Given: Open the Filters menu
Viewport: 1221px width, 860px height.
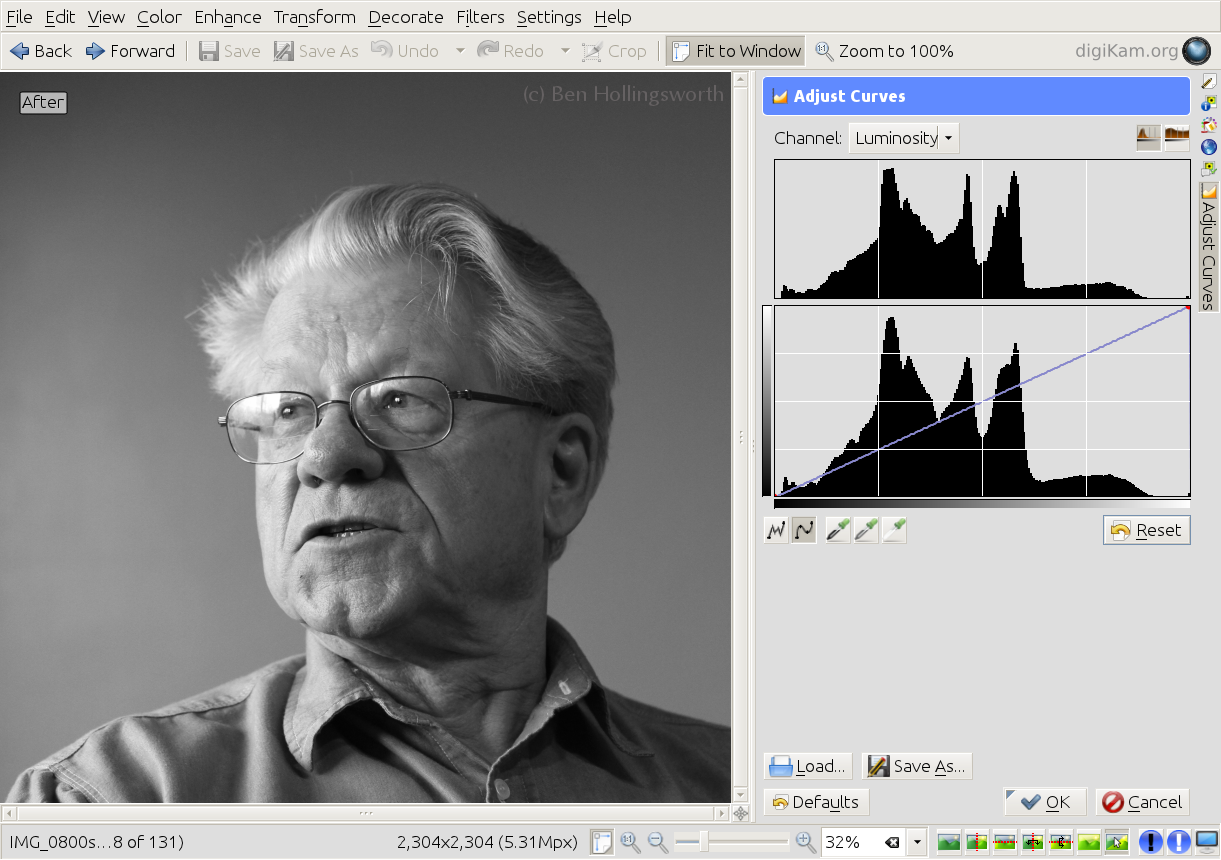Looking at the screenshot, I should (480, 17).
